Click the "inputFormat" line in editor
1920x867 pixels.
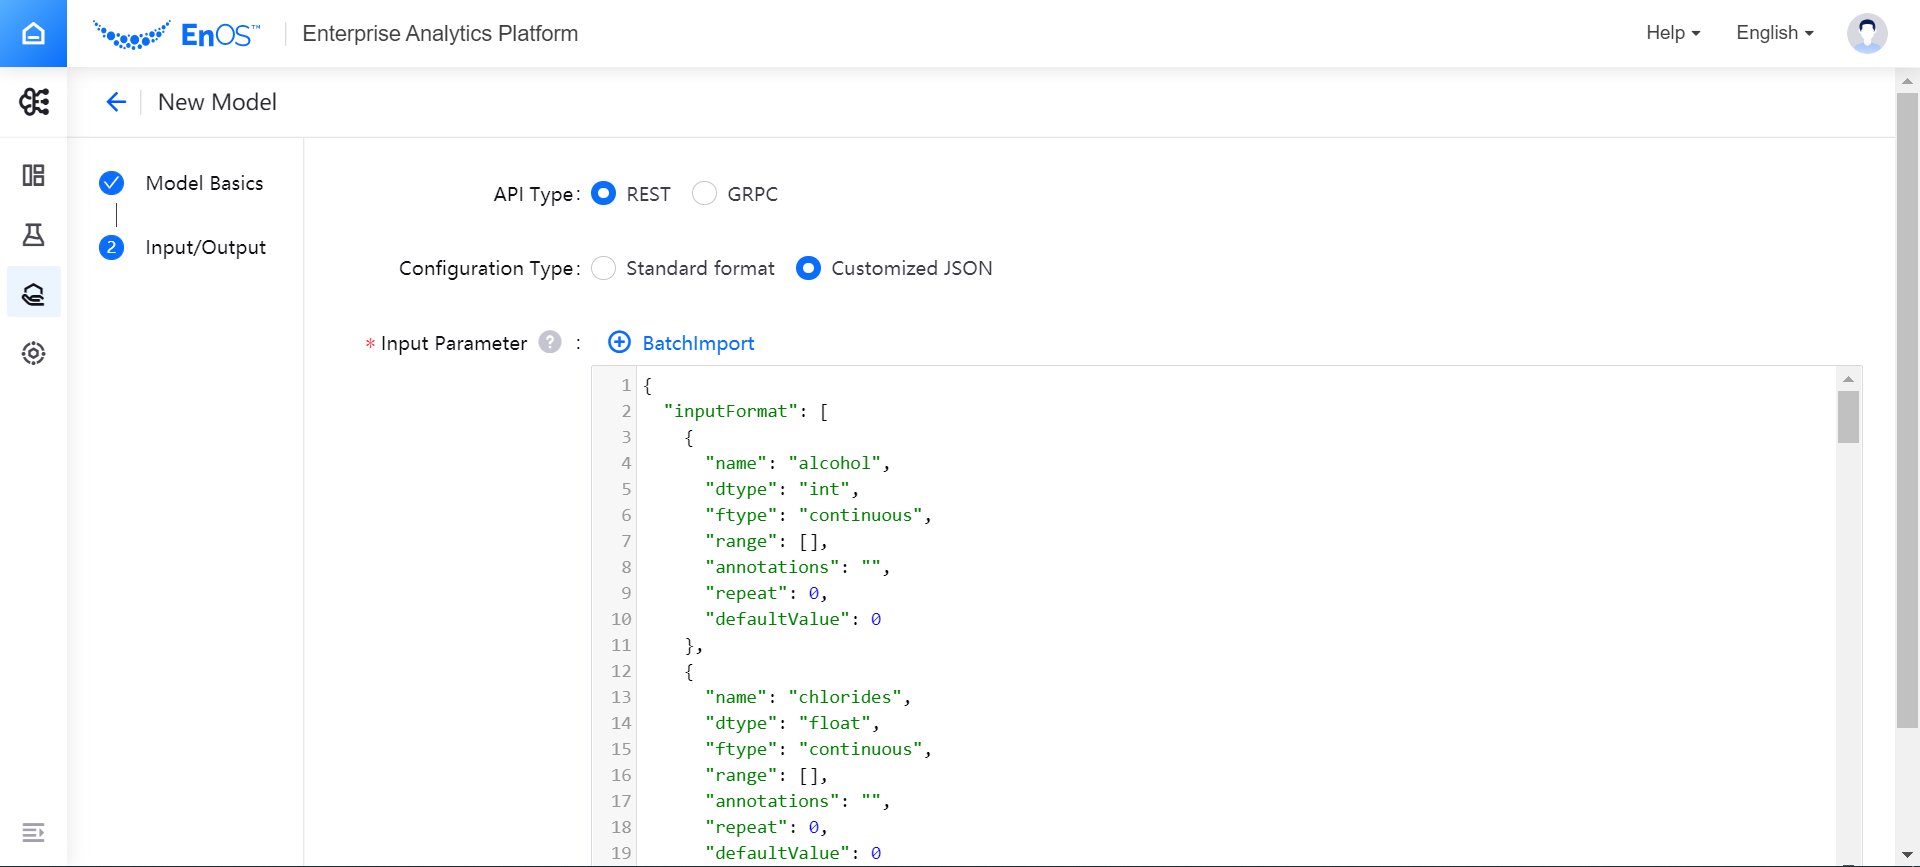click(745, 411)
